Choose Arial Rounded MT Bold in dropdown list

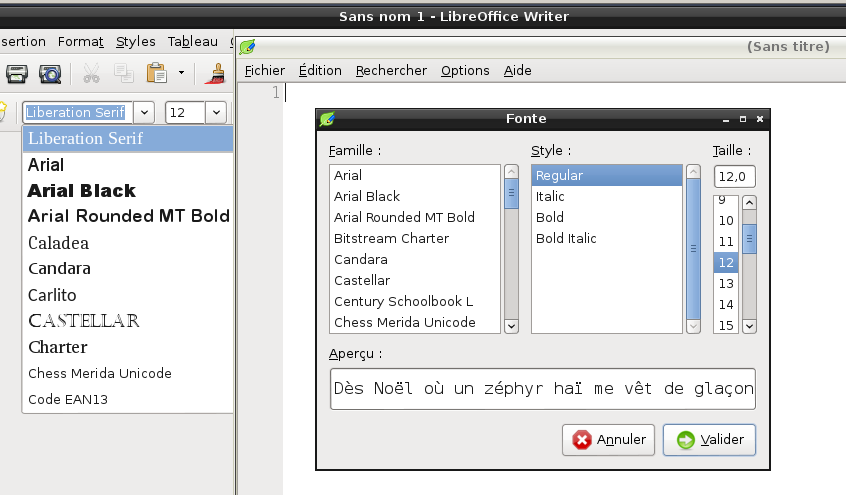(128, 216)
